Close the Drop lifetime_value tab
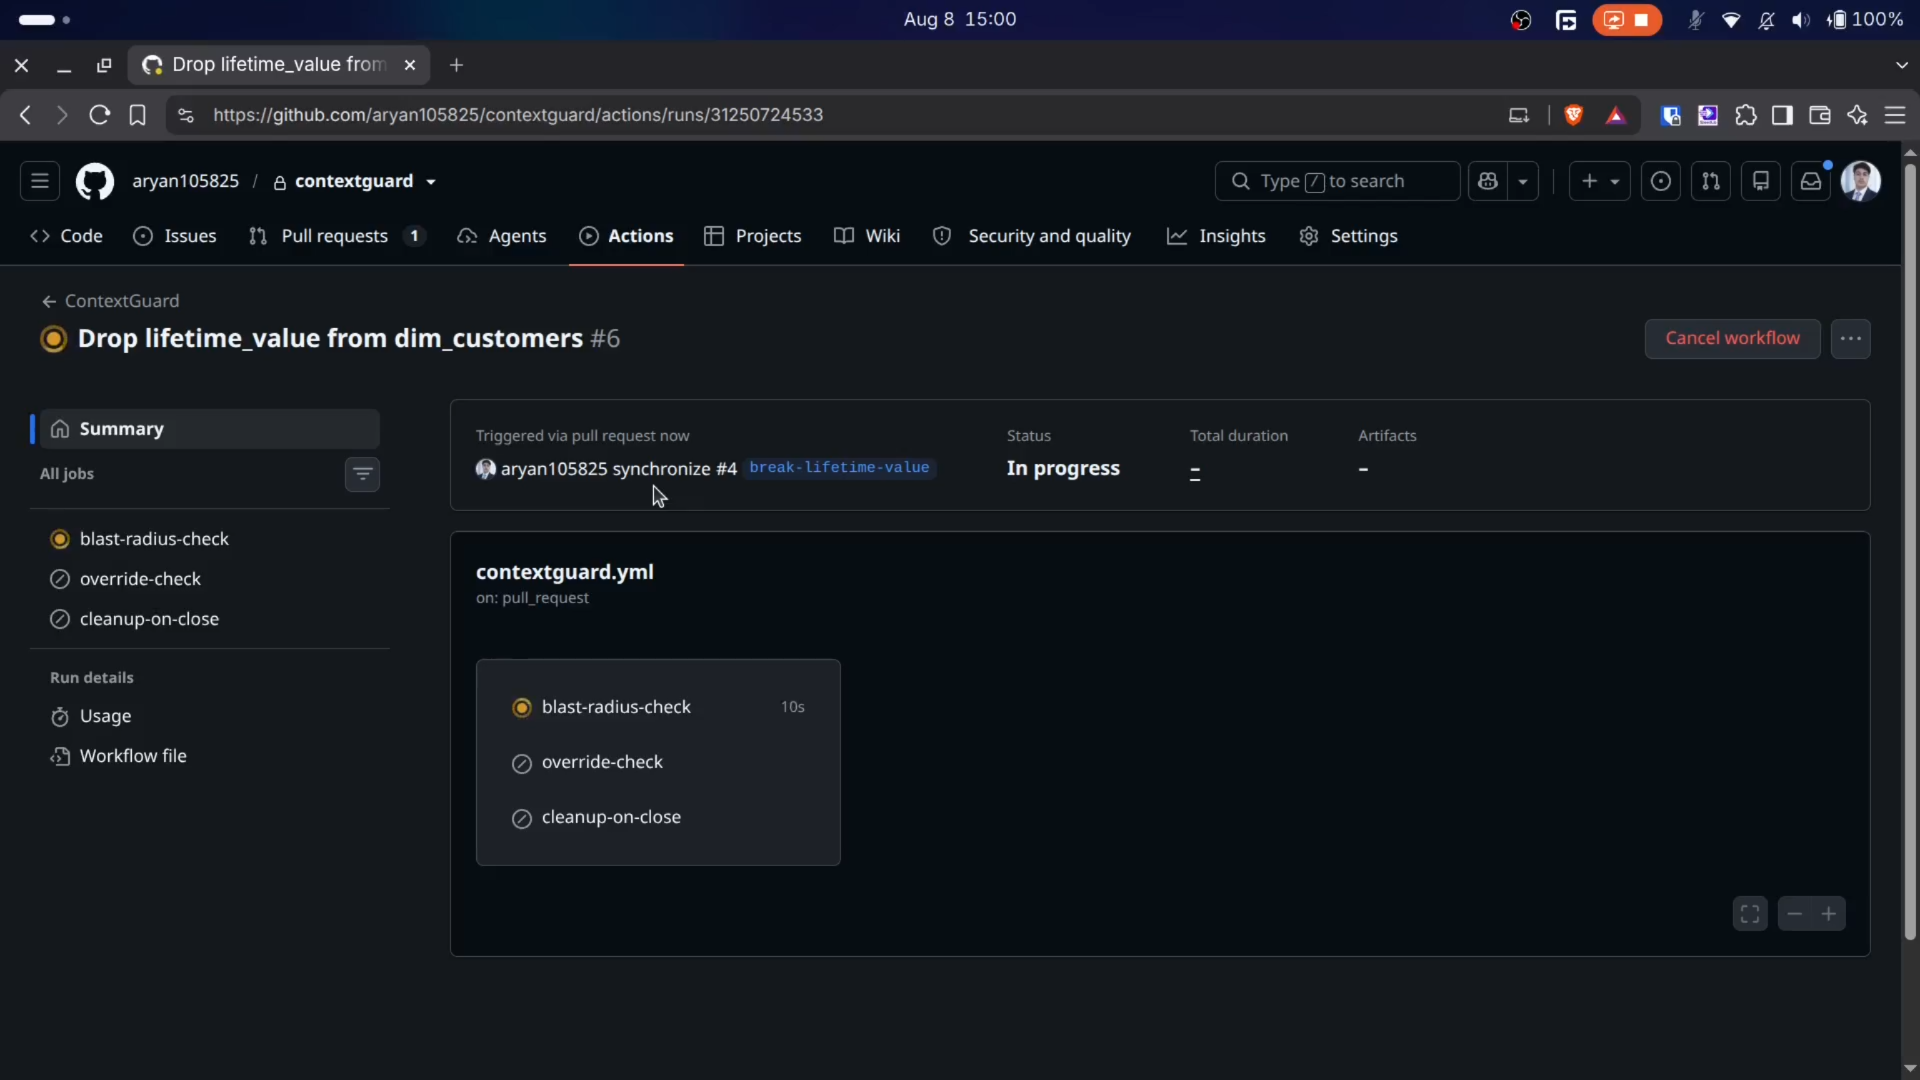Viewport: 1920px width, 1080px height. (410, 65)
